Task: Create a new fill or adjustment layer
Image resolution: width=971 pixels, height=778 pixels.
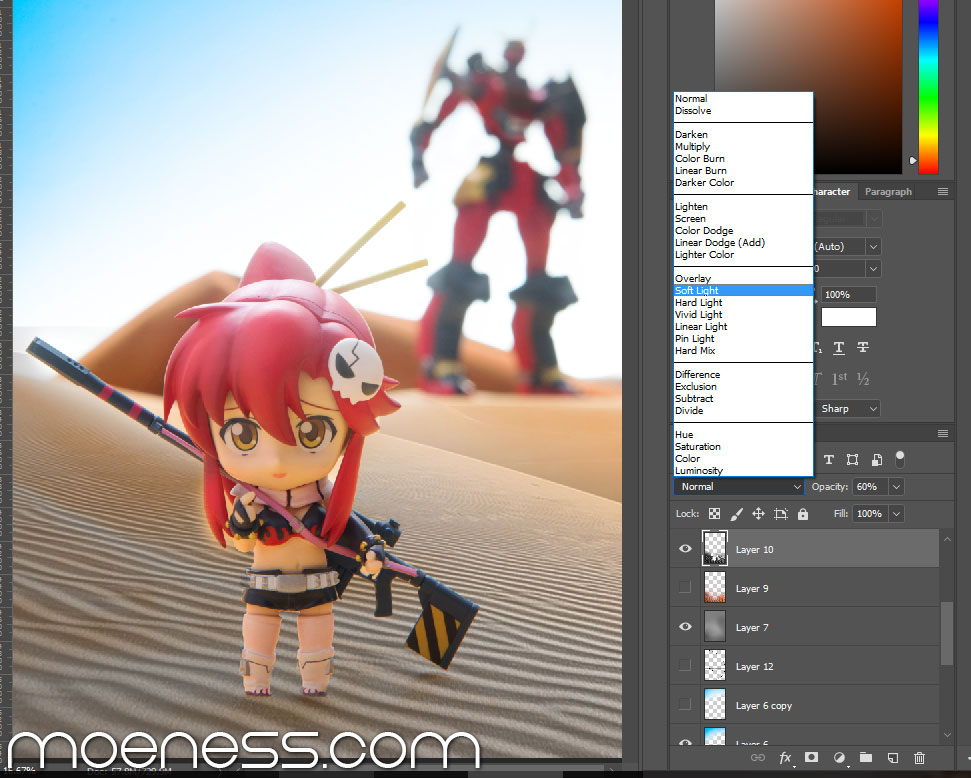Action: [839, 758]
